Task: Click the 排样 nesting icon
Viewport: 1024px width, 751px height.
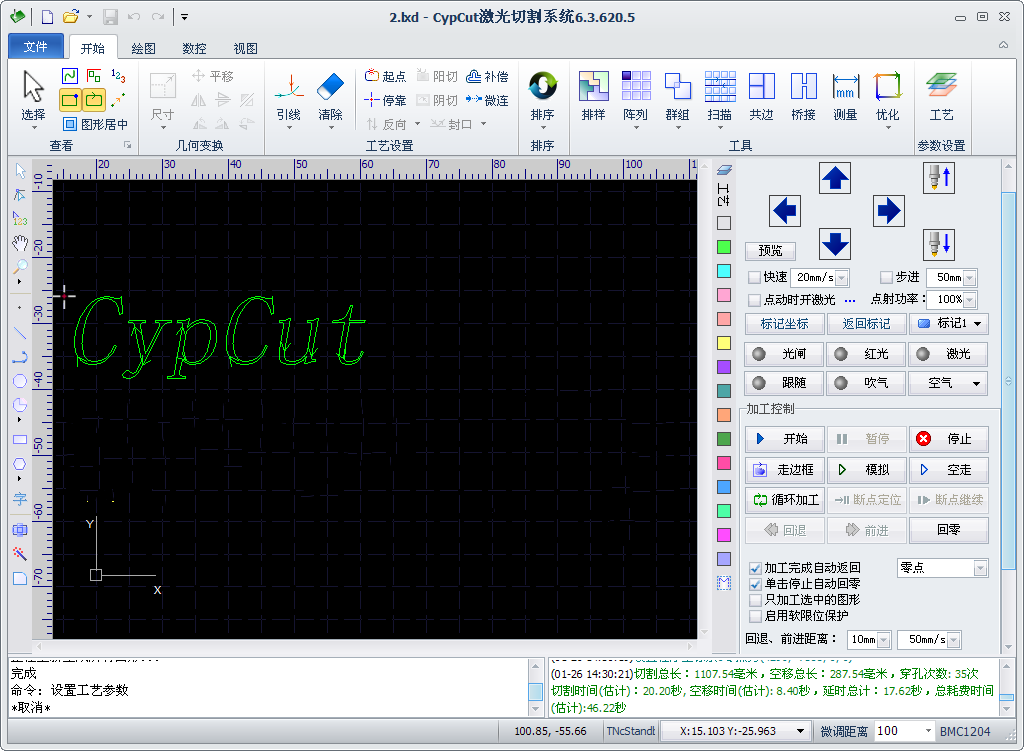Action: click(x=593, y=88)
